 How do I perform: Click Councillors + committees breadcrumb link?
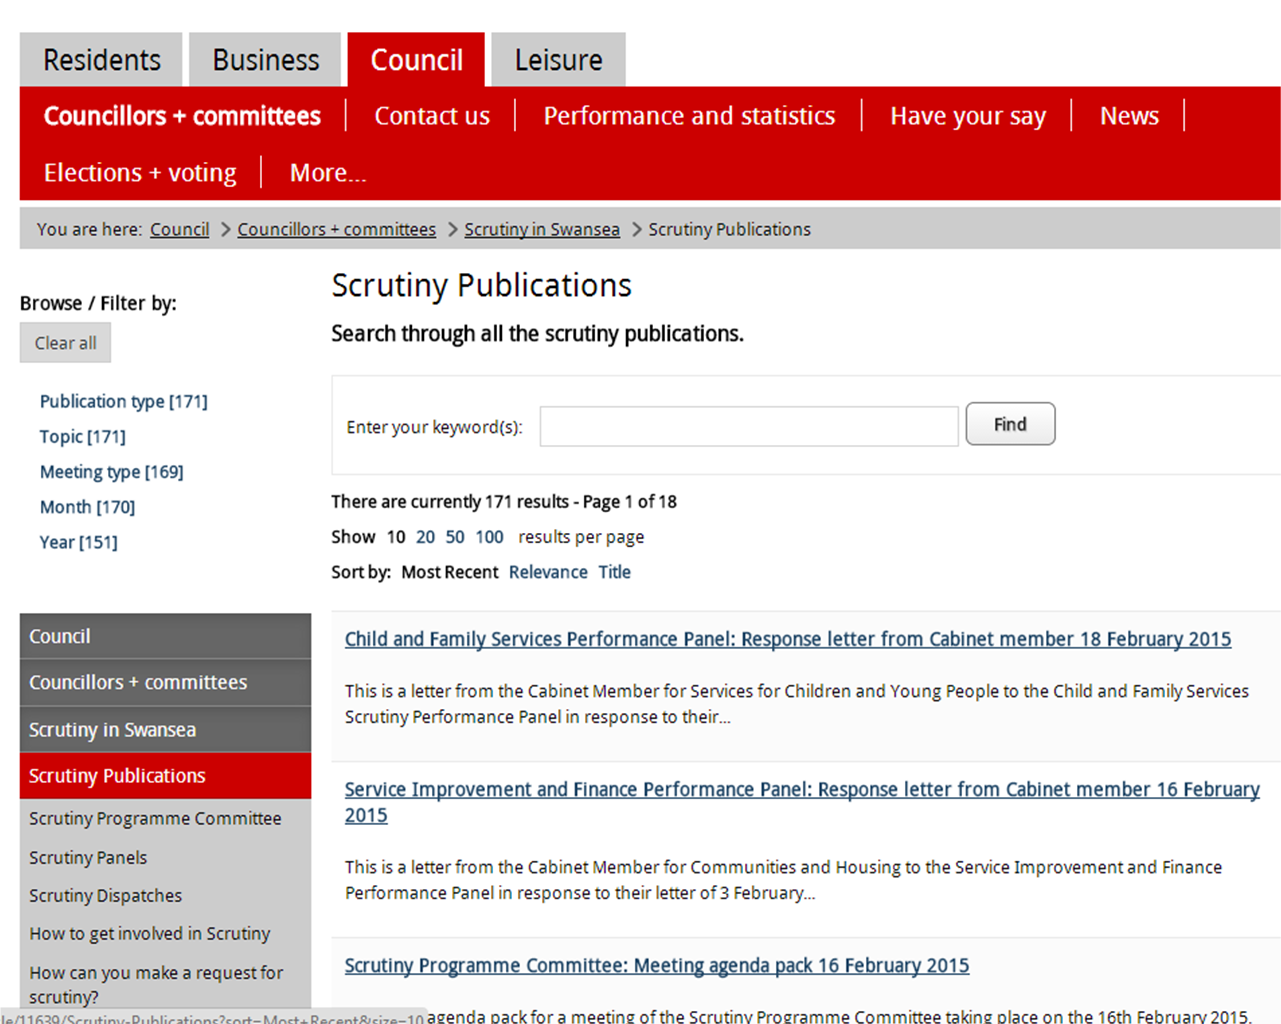(x=336, y=229)
